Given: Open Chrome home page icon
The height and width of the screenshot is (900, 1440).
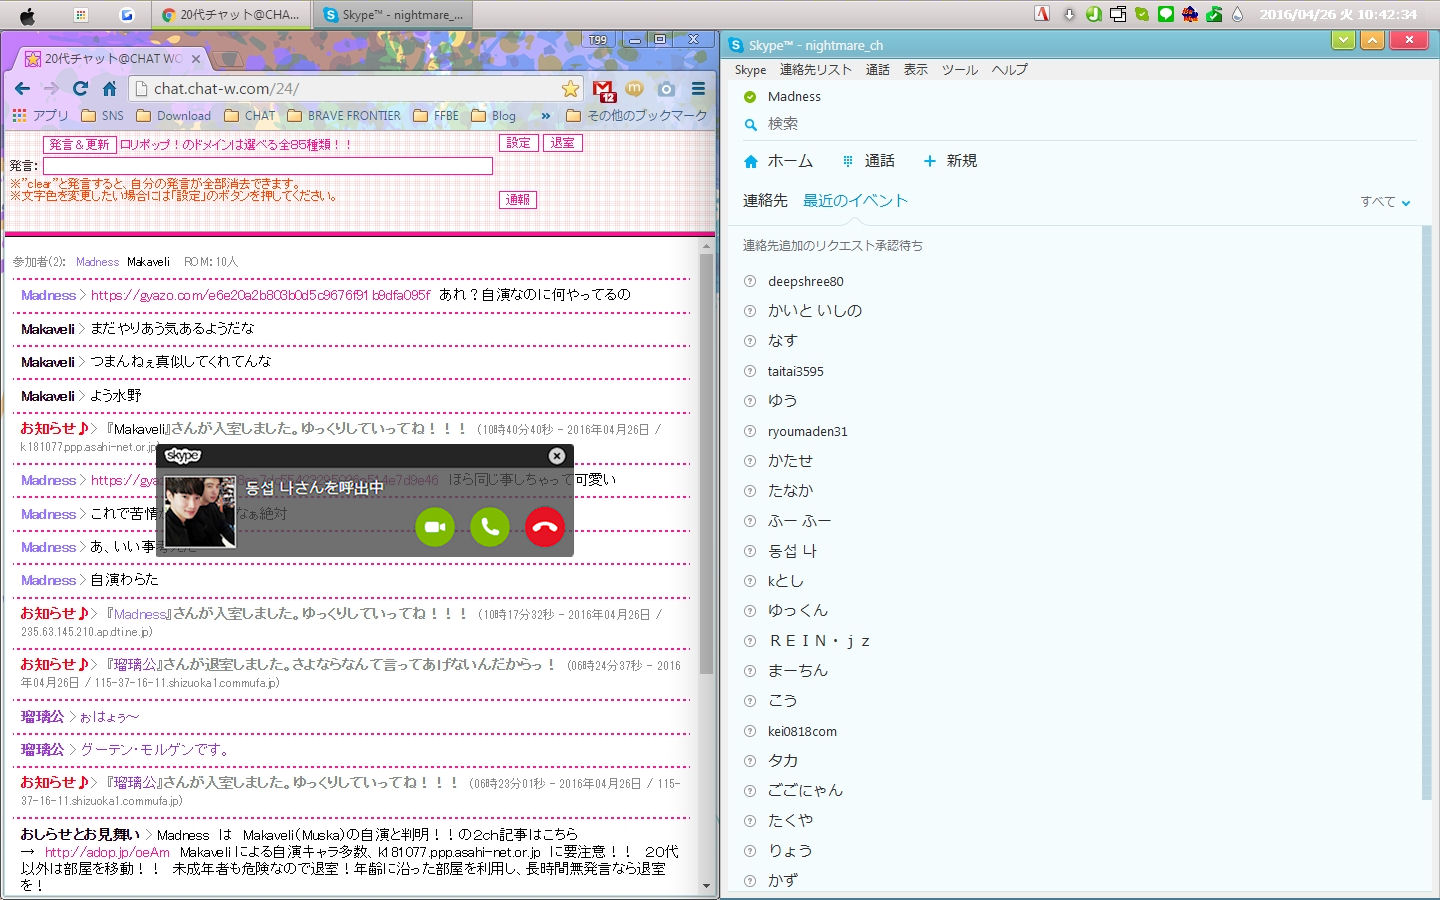Looking at the screenshot, I should pyautogui.click(x=110, y=89).
